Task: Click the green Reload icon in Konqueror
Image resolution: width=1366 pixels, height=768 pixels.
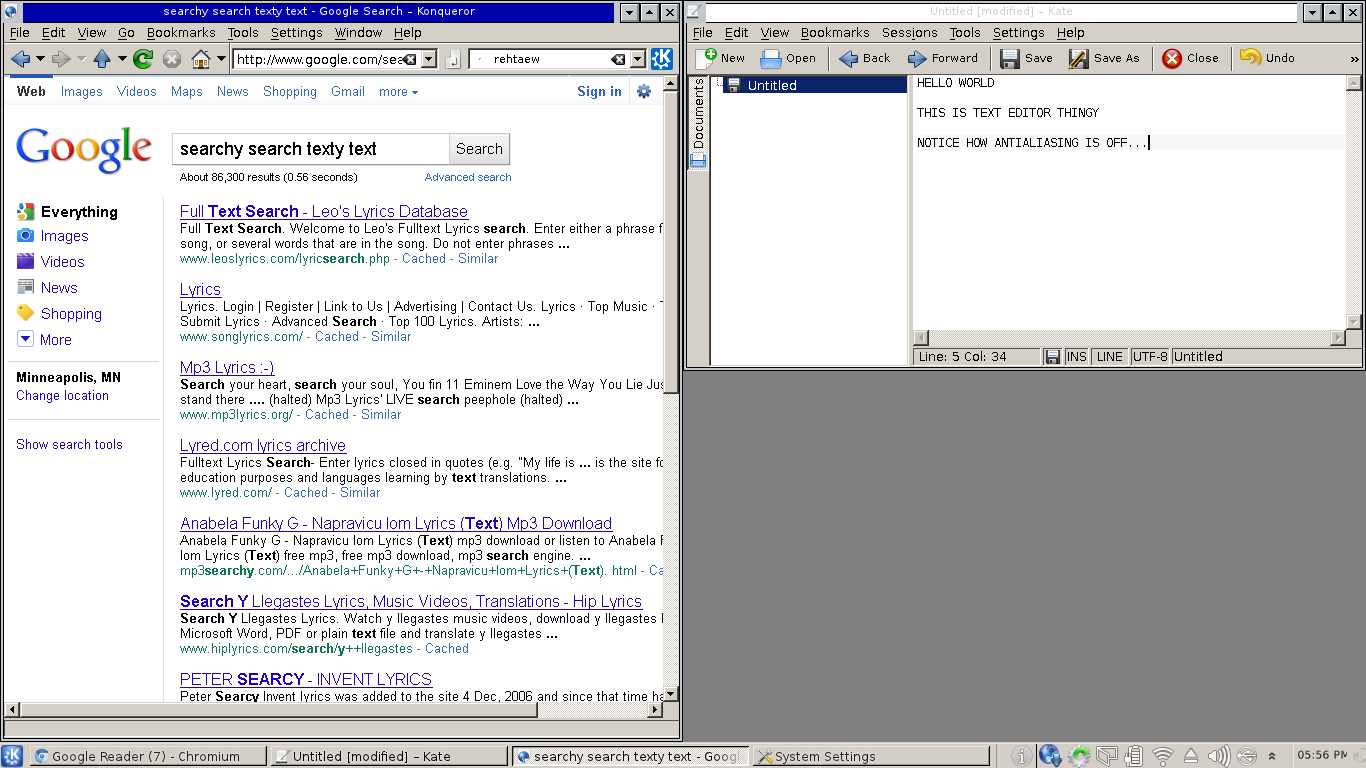Action: [143, 59]
